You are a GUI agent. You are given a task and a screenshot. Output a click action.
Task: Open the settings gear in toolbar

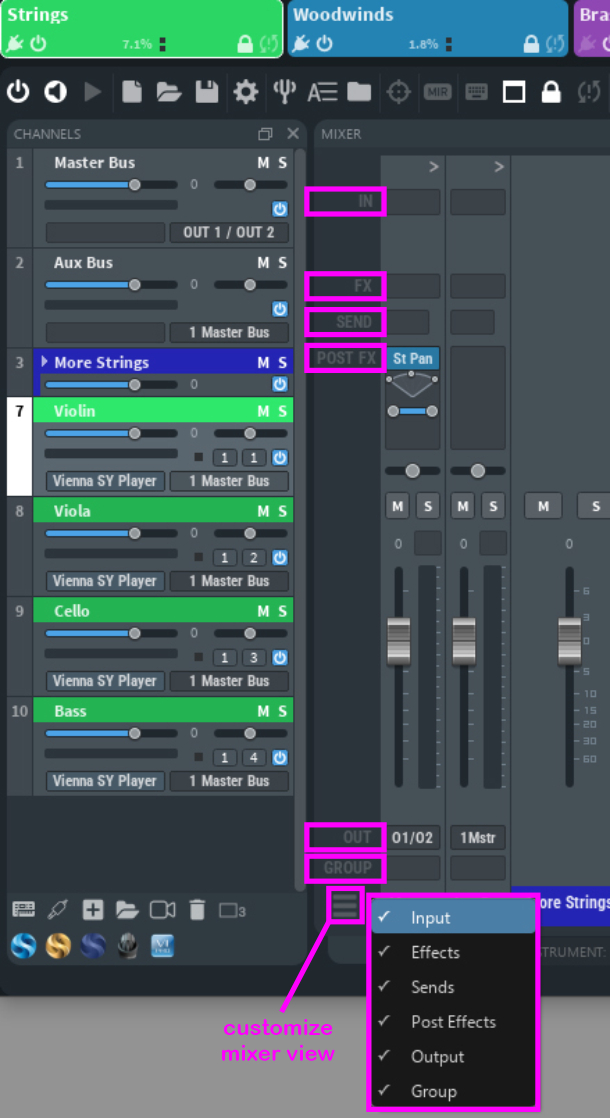point(245,93)
